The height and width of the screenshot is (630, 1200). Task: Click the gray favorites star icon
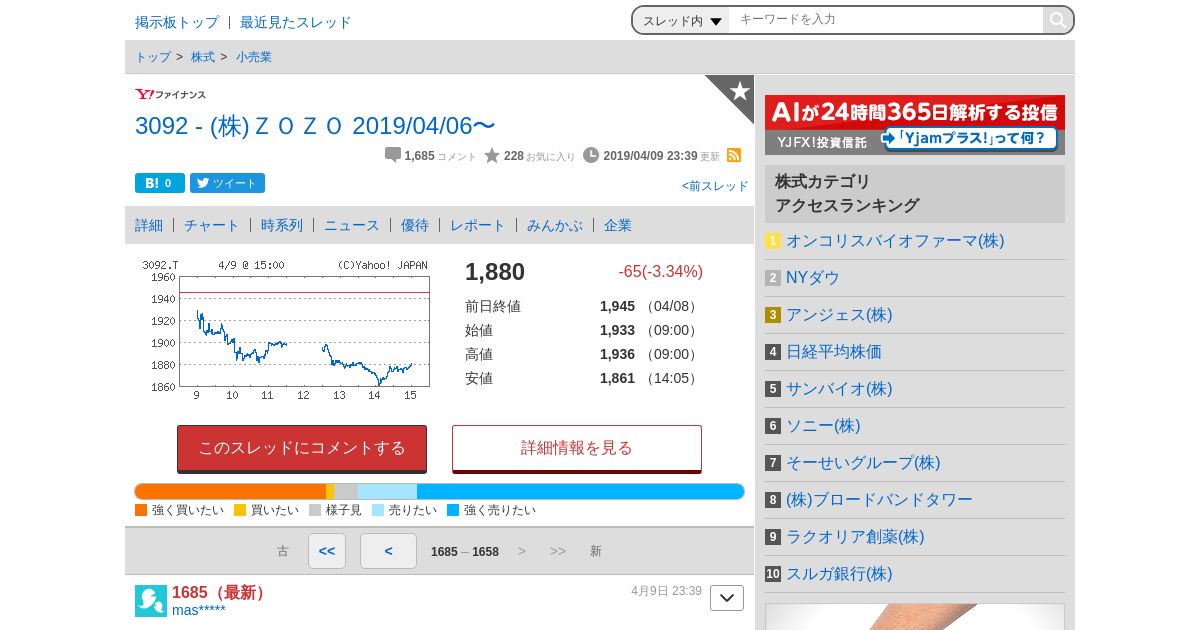click(x=492, y=155)
